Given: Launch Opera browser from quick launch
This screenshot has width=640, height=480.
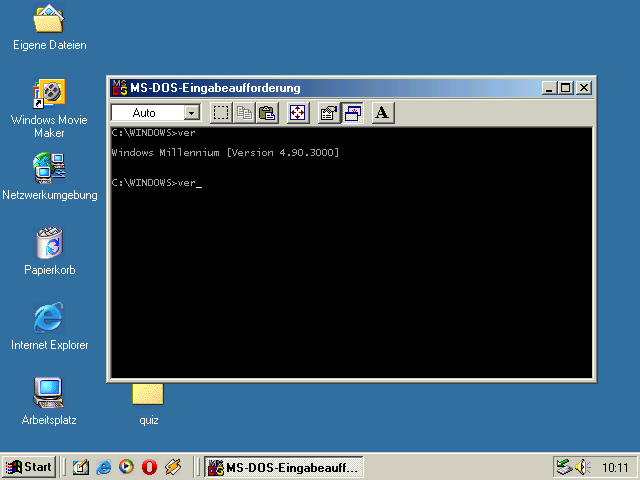Looking at the screenshot, I should [149, 467].
